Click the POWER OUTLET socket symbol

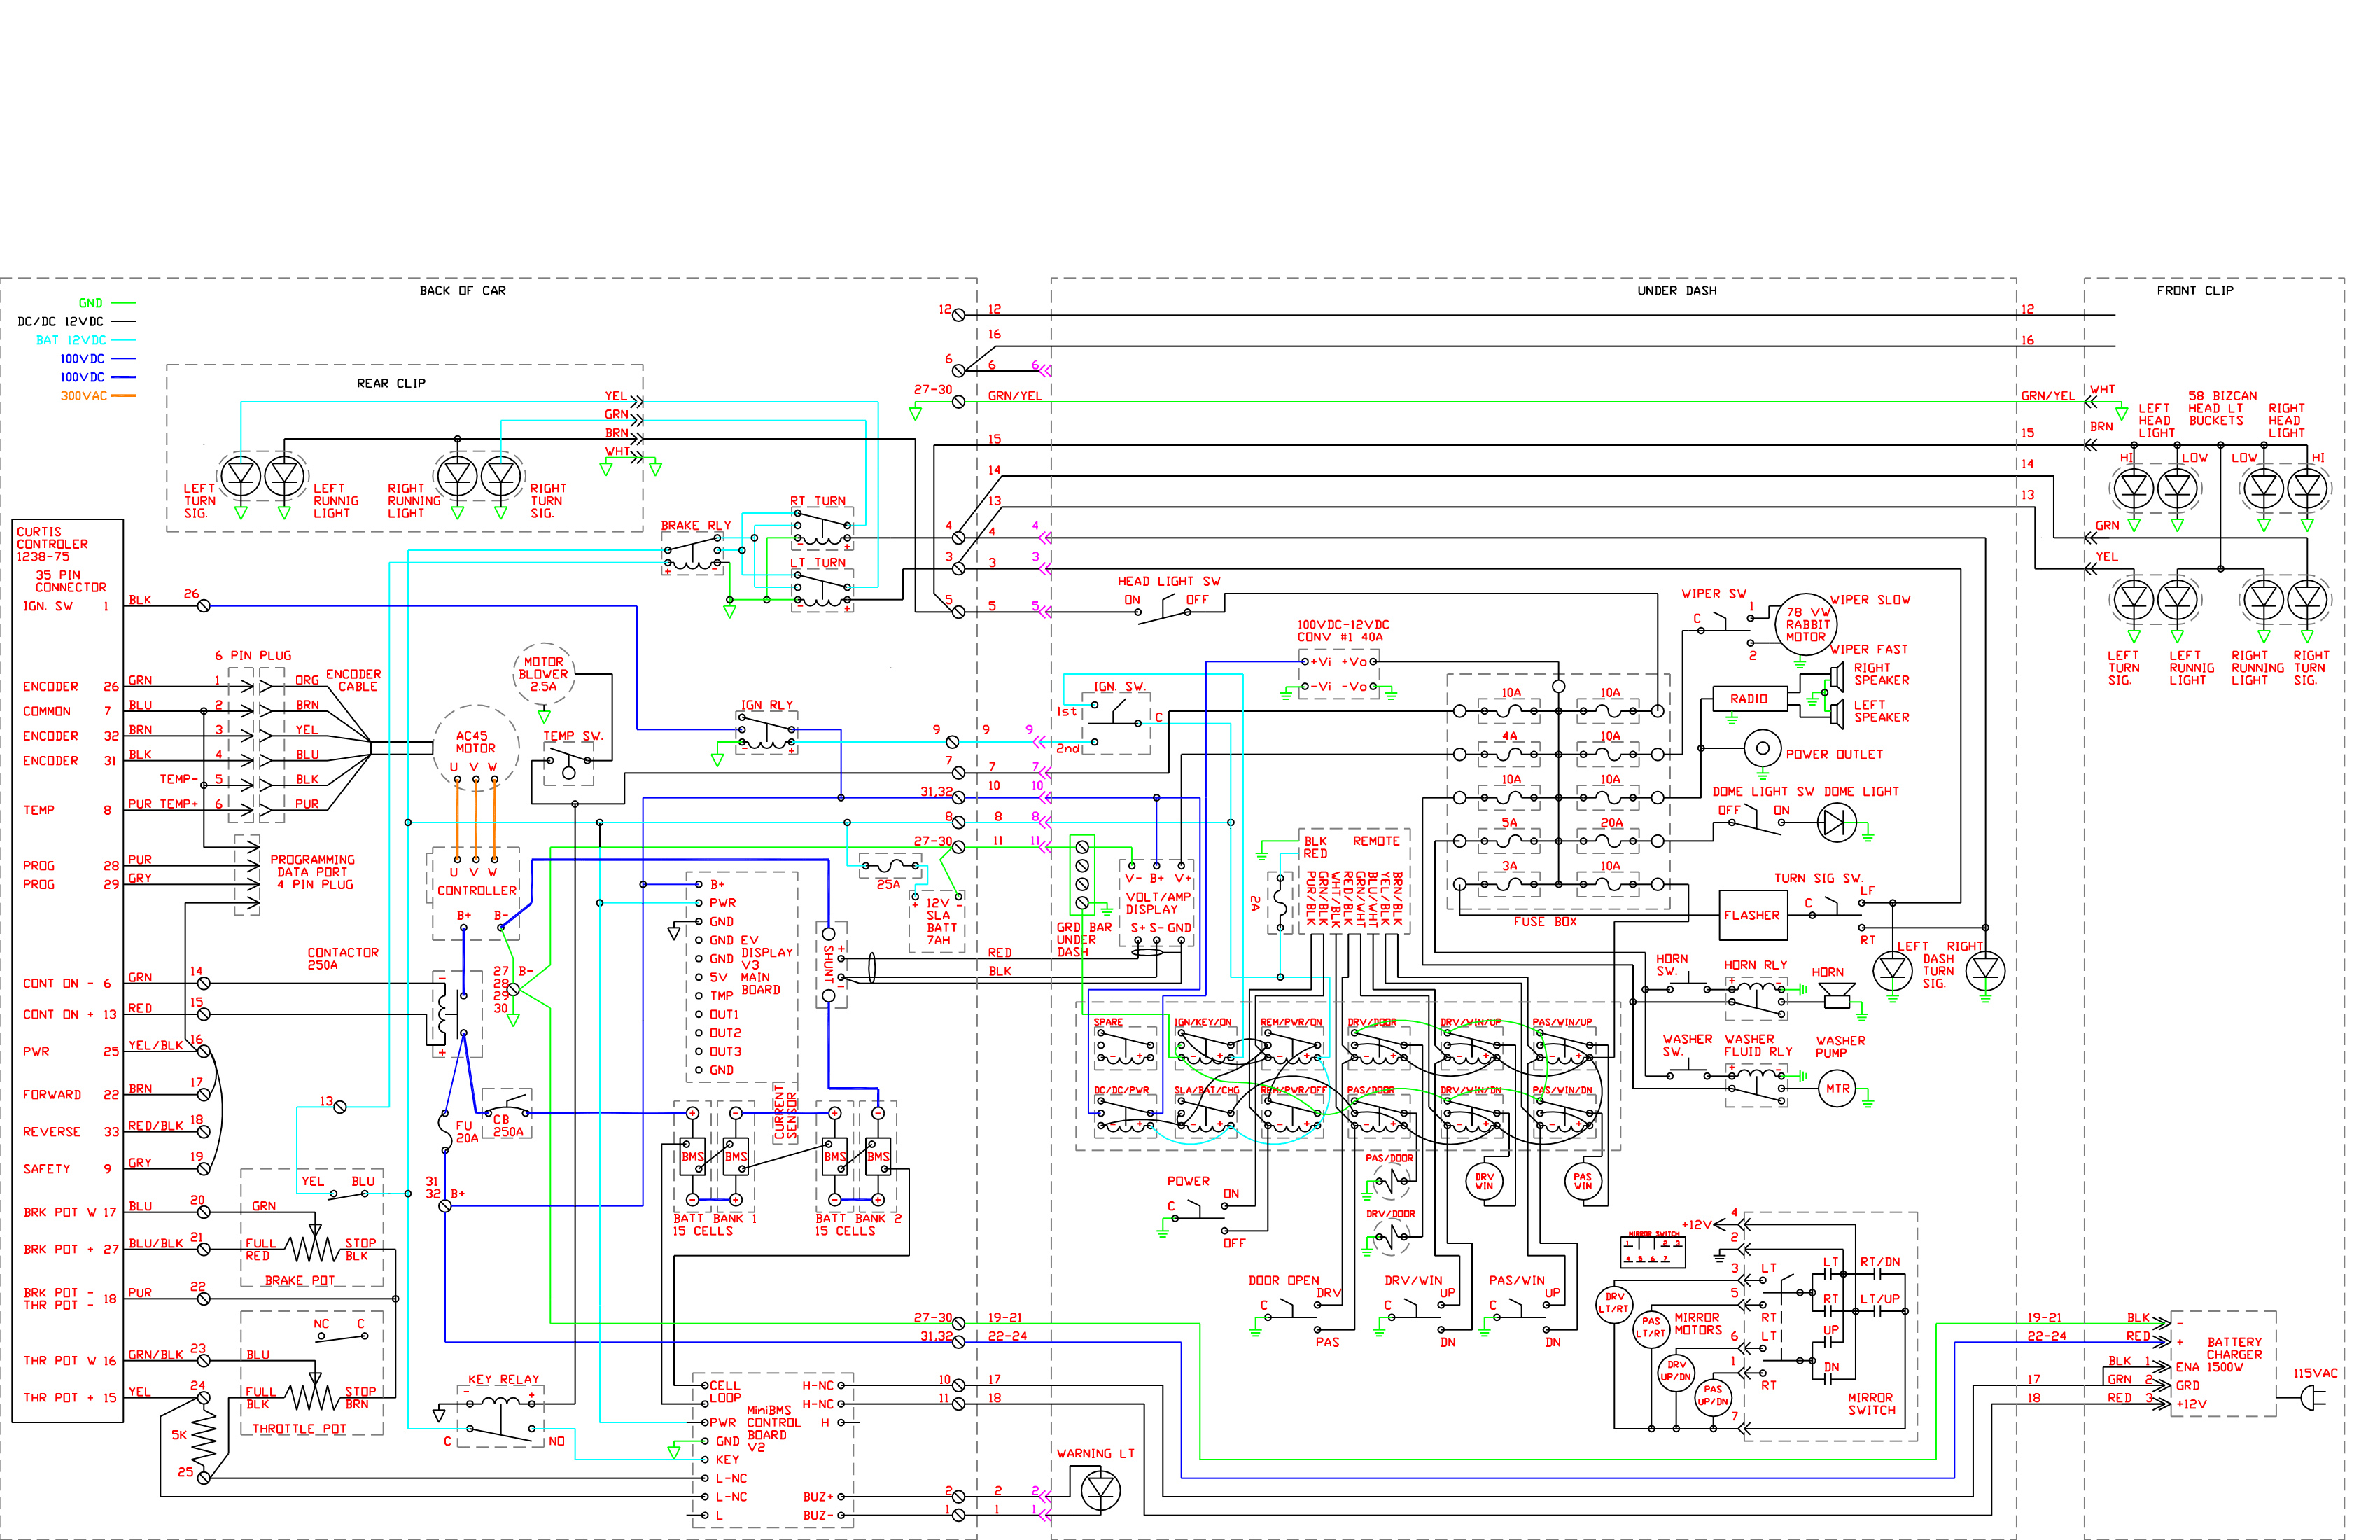click(x=1762, y=748)
